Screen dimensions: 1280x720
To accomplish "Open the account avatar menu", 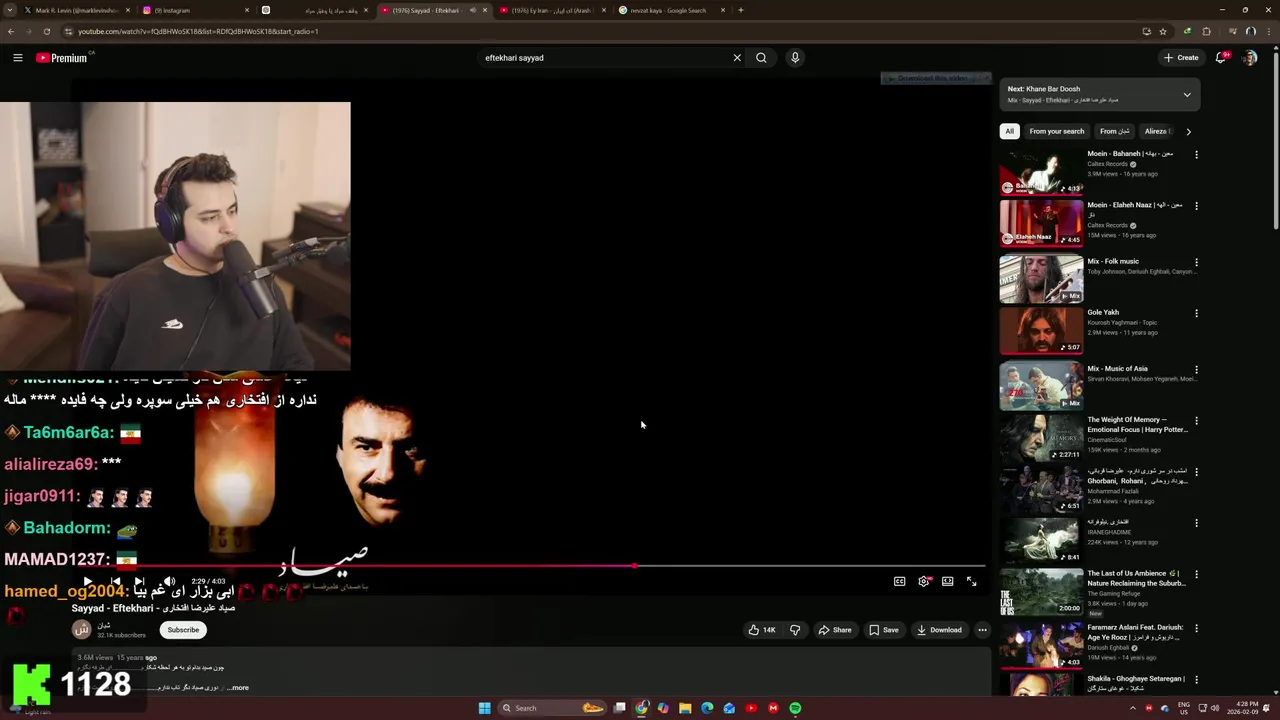I will tap(1250, 58).
